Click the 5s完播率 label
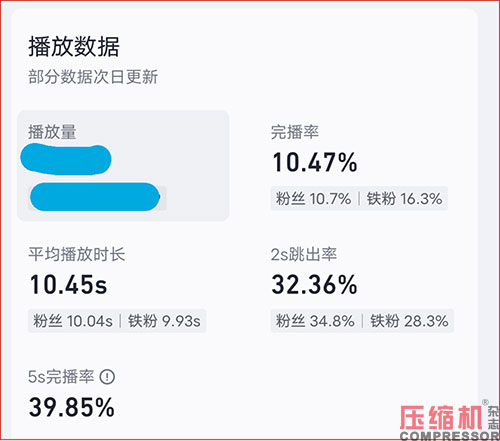The image size is (500, 441). coord(61,377)
